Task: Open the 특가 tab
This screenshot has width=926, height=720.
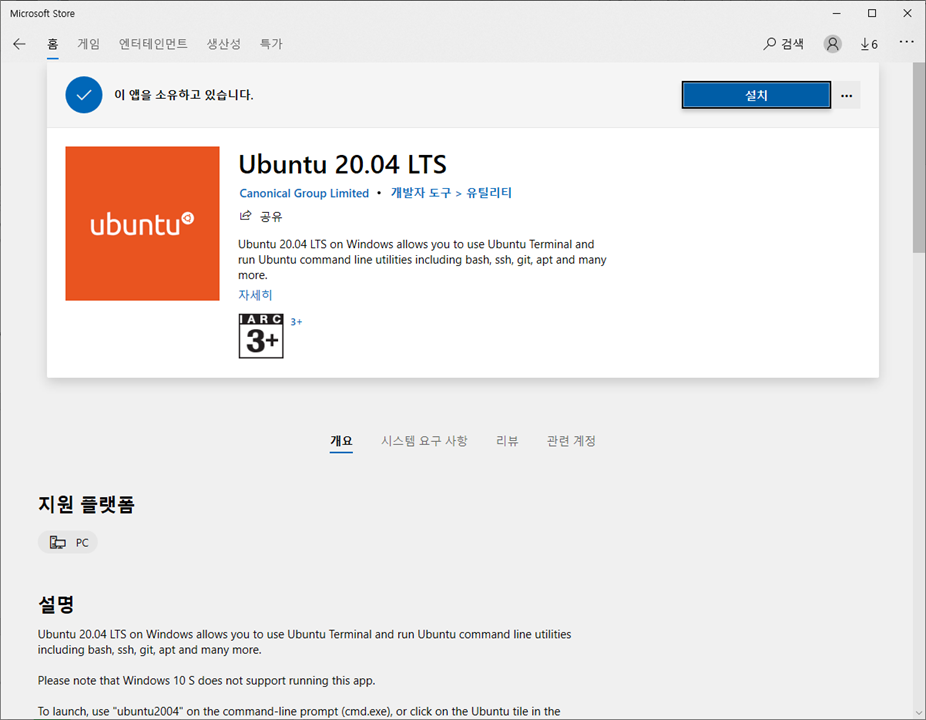Action: click(x=271, y=44)
